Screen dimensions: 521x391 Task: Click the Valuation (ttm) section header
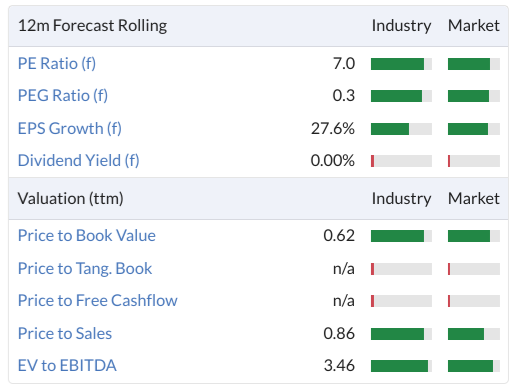point(70,199)
